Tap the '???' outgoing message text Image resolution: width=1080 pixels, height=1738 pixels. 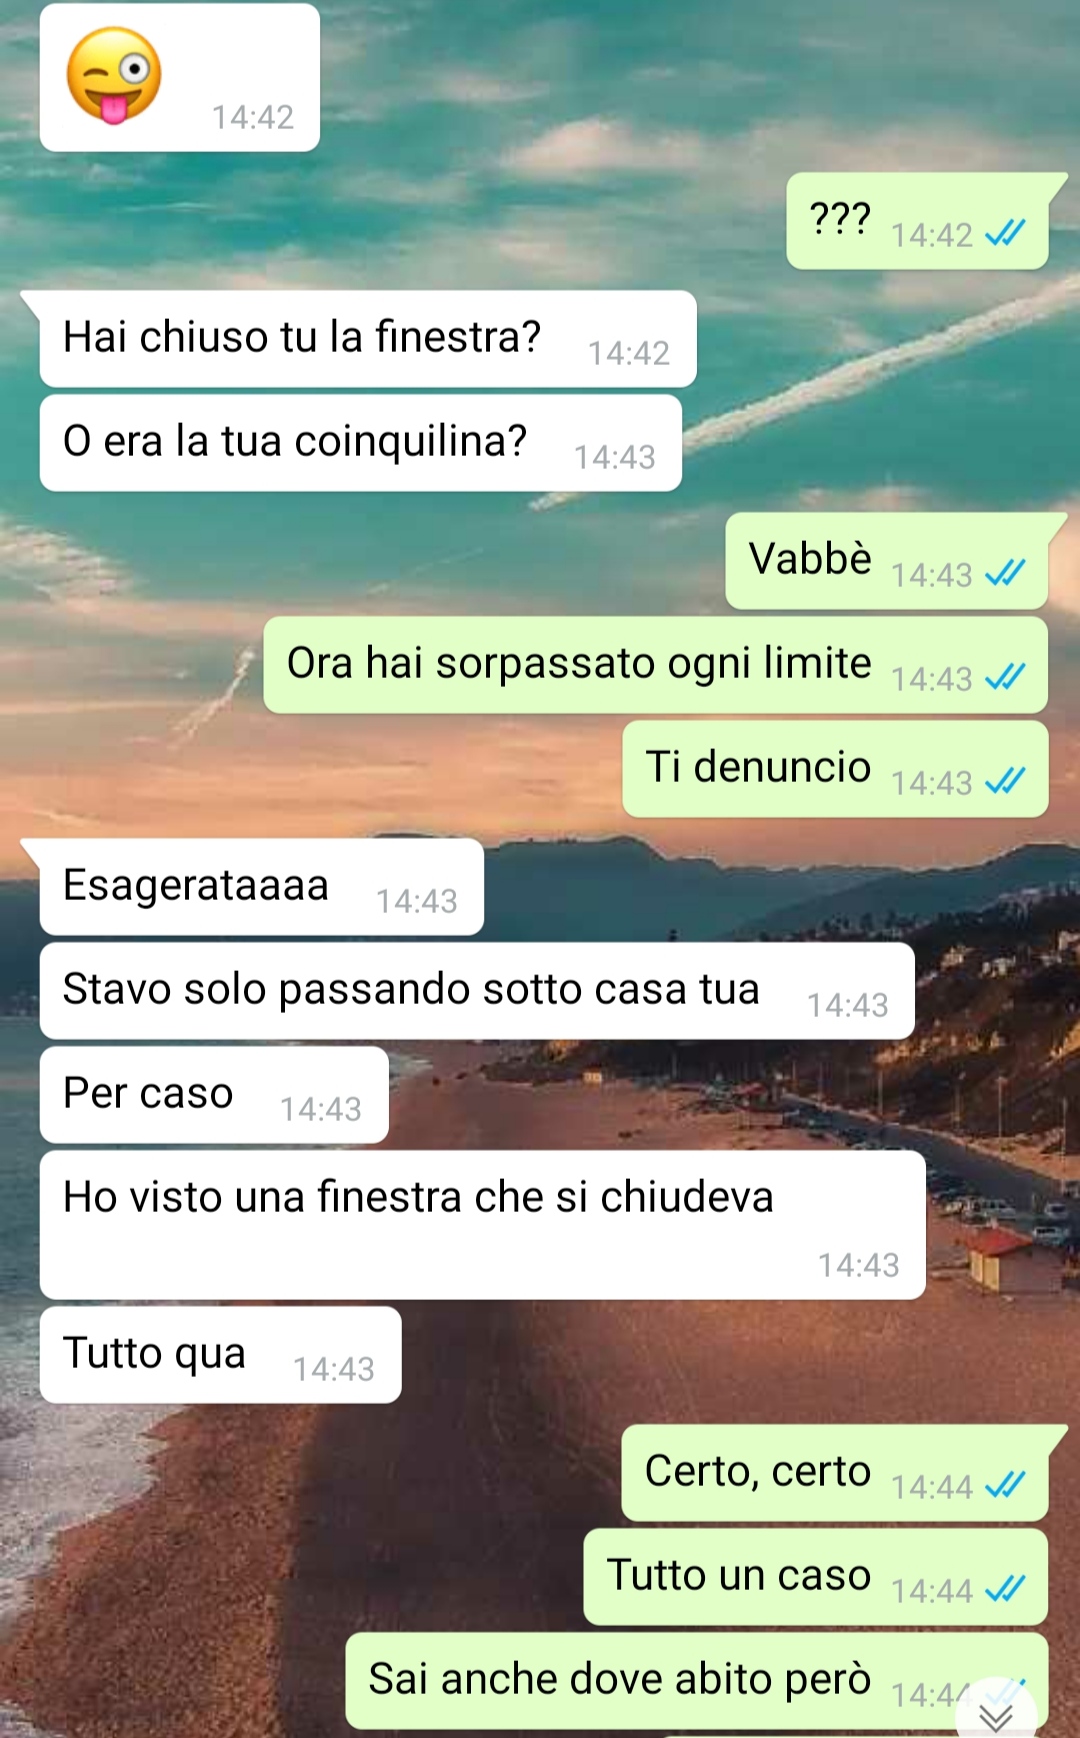(840, 218)
